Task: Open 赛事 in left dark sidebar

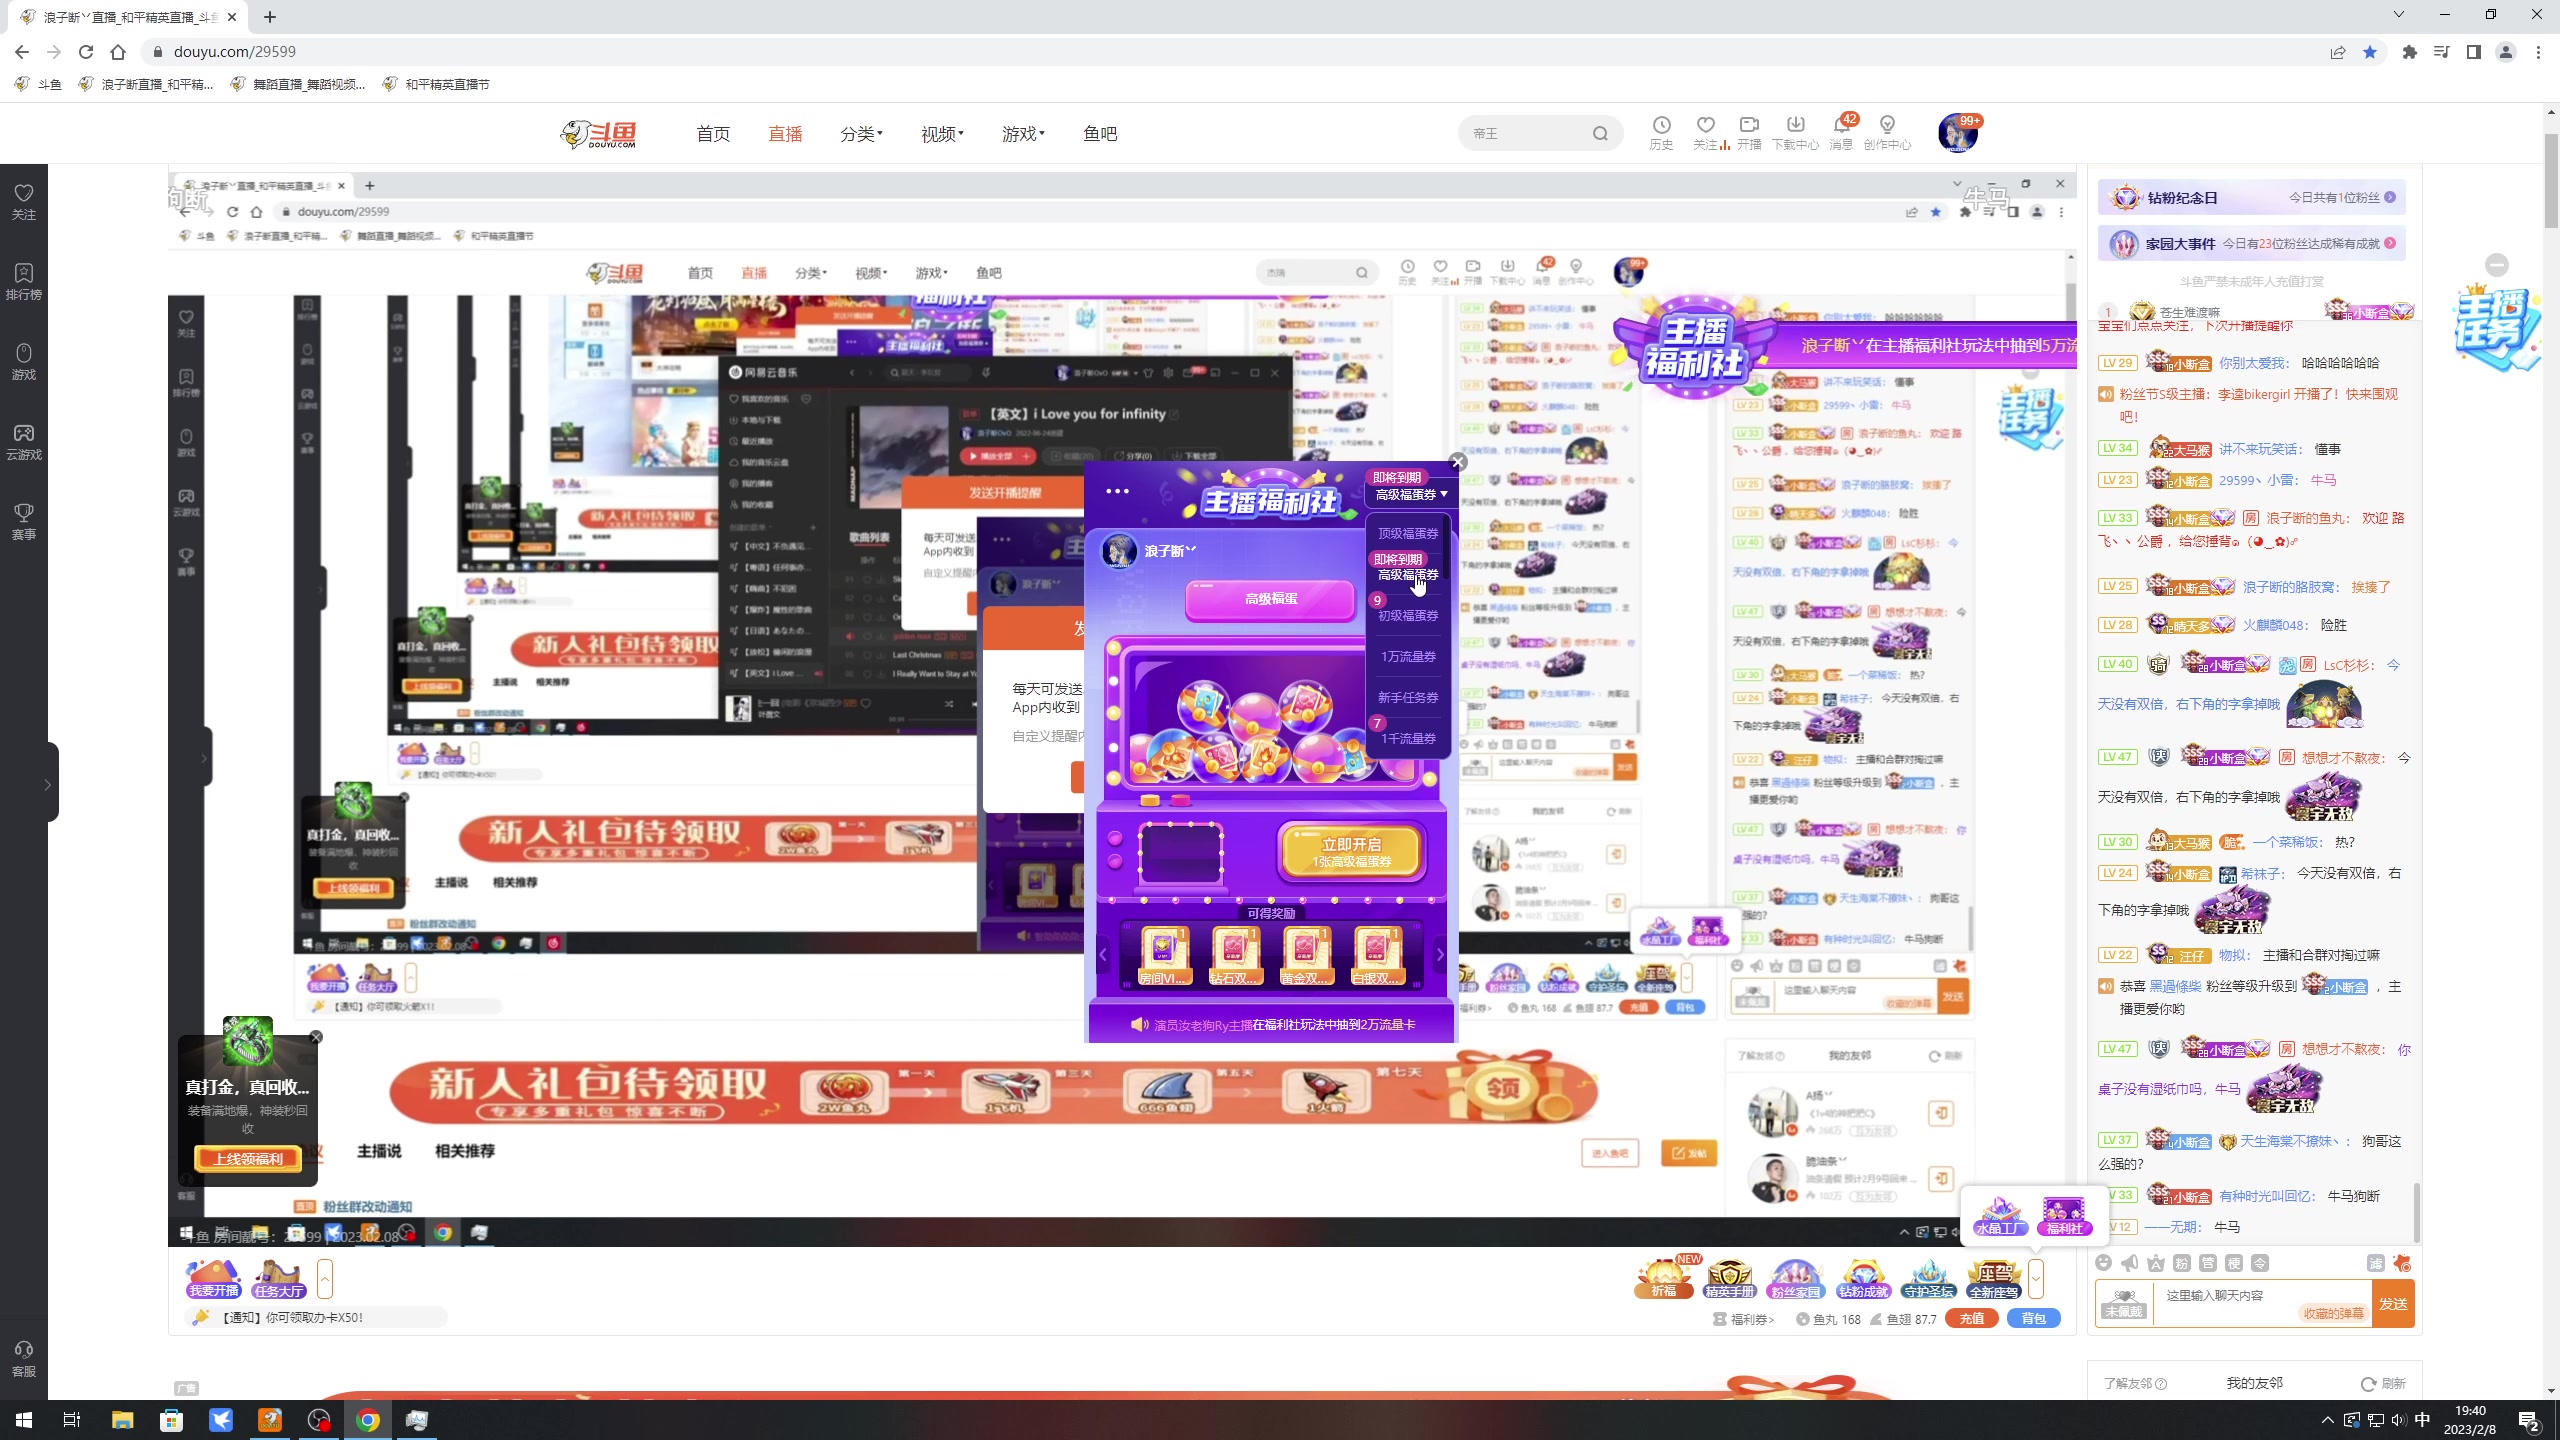Action: pos(24,521)
